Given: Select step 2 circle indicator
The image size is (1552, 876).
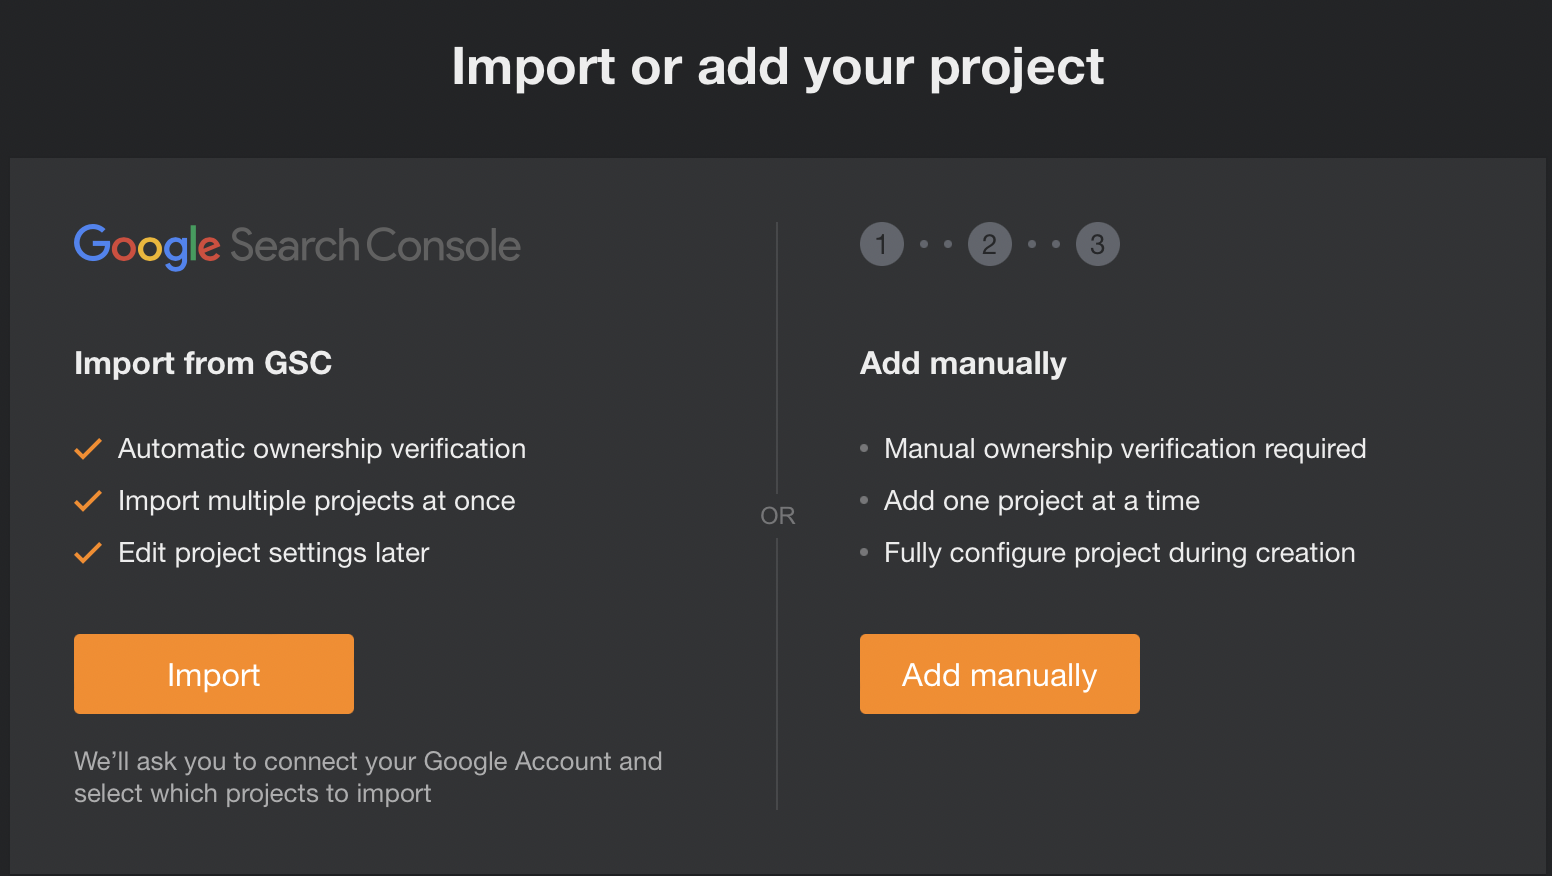Looking at the screenshot, I should pyautogui.click(x=989, y=244).
